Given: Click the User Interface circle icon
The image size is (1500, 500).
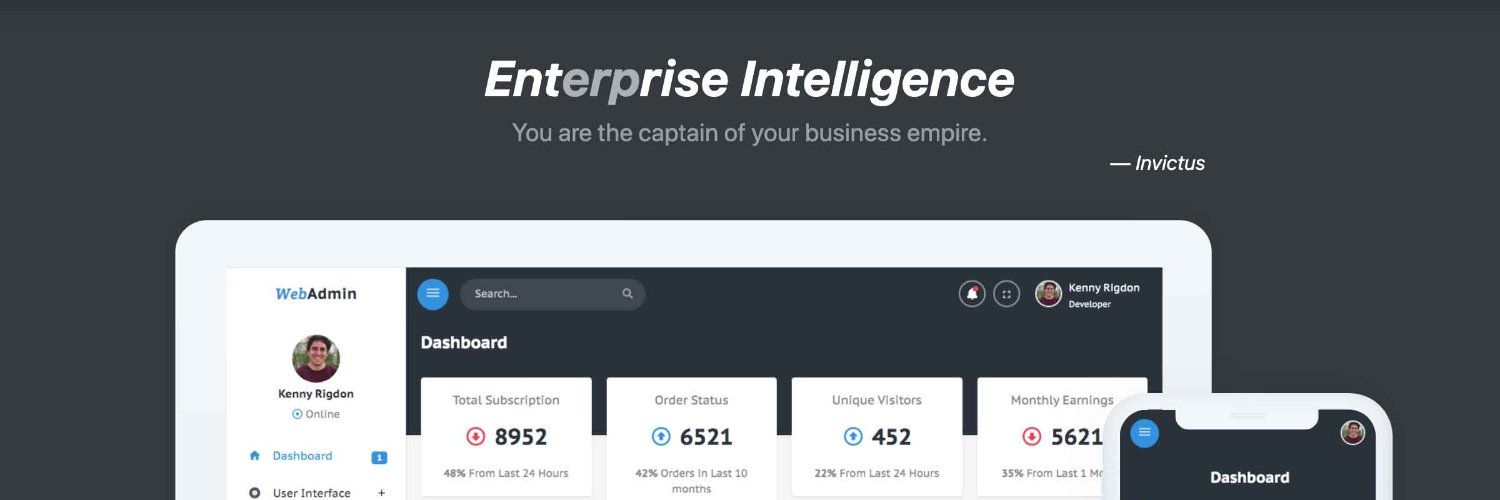Looking at the screenshot, I should (x=254, y=493).
